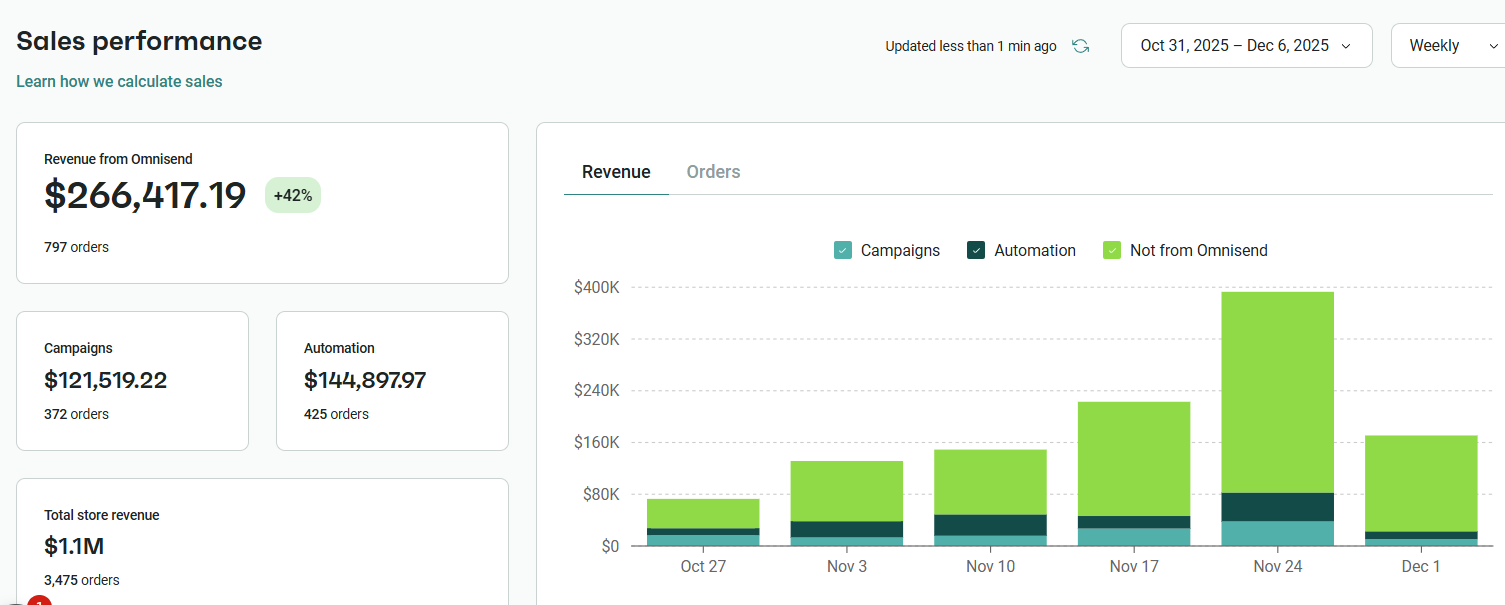The width and height of the screenshot is (1505, 605).
Task: Click the chevron on the Weekly selector
Action: 1496,45
